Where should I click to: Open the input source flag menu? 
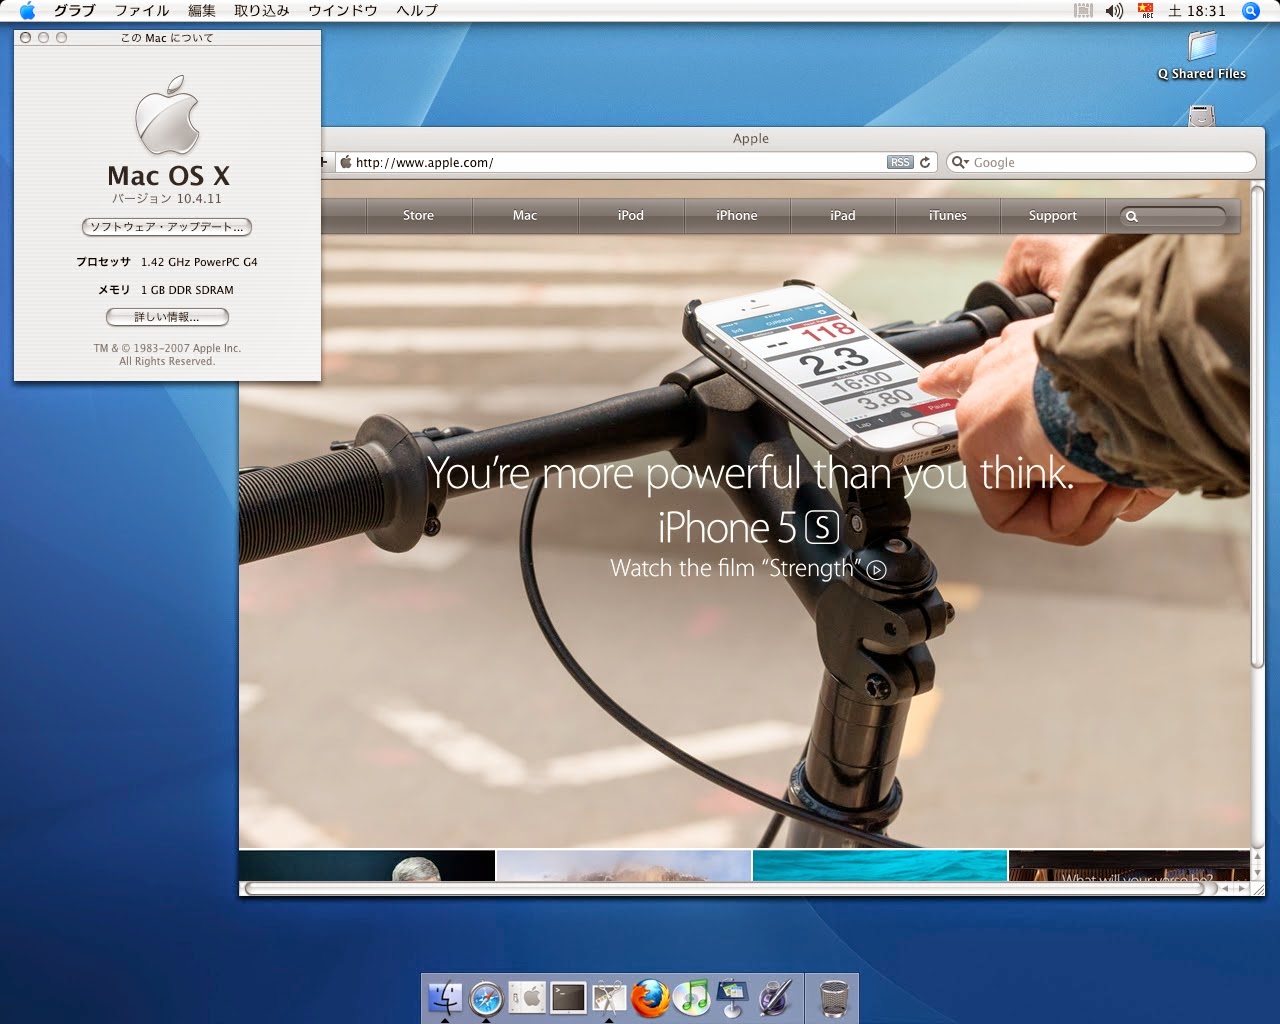point(1146,10)
